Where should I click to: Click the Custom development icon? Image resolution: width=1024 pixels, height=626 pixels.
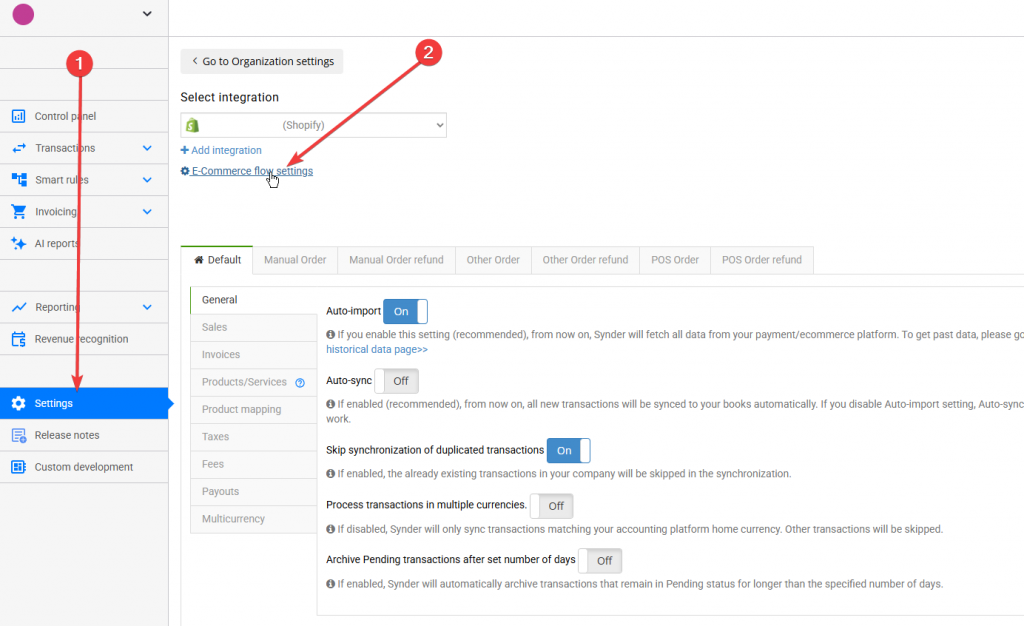point(18,467)
